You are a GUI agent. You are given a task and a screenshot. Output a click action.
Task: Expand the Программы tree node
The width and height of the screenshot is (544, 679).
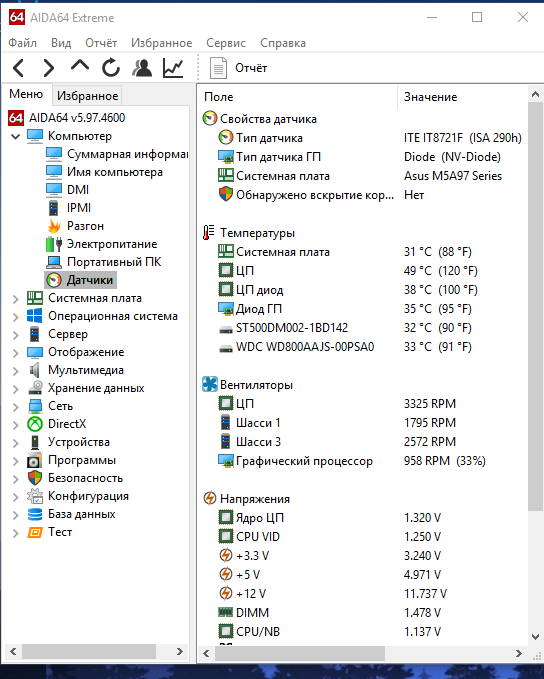(x=16, y=461)
